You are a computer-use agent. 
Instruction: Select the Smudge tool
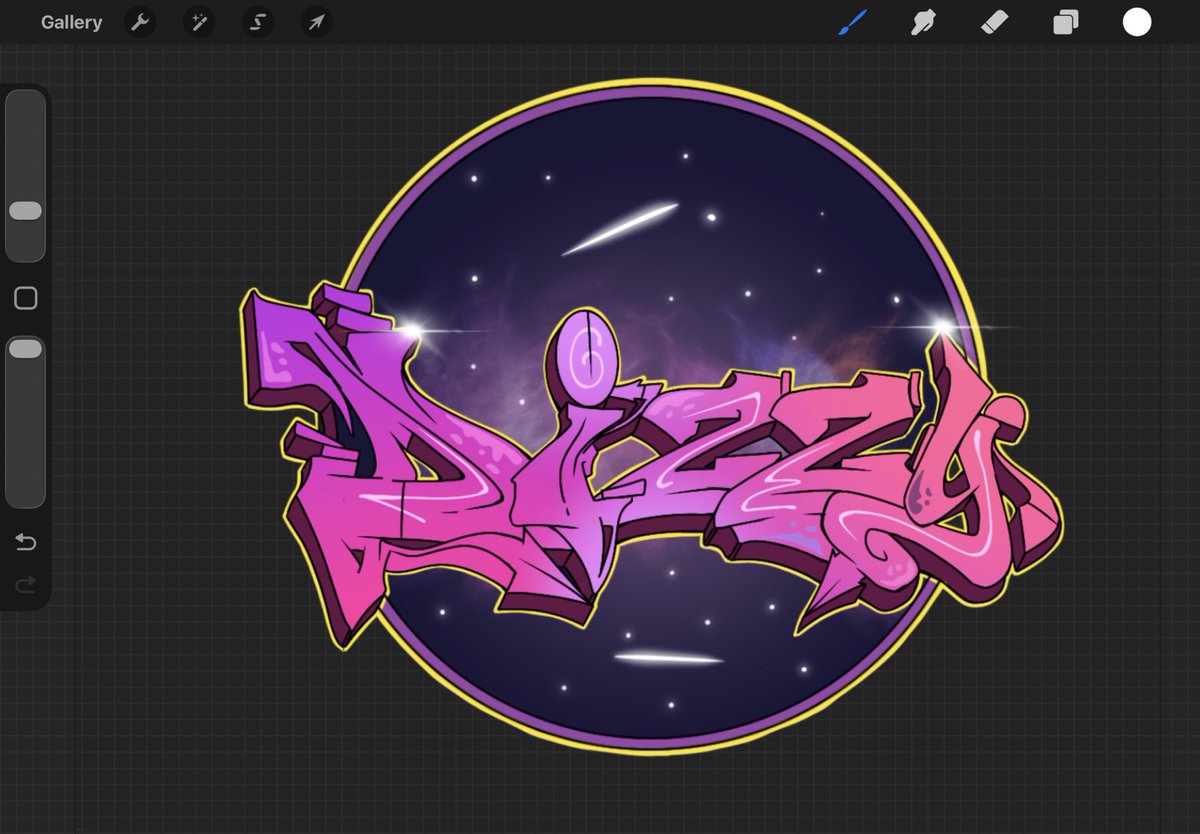(923, 22)
